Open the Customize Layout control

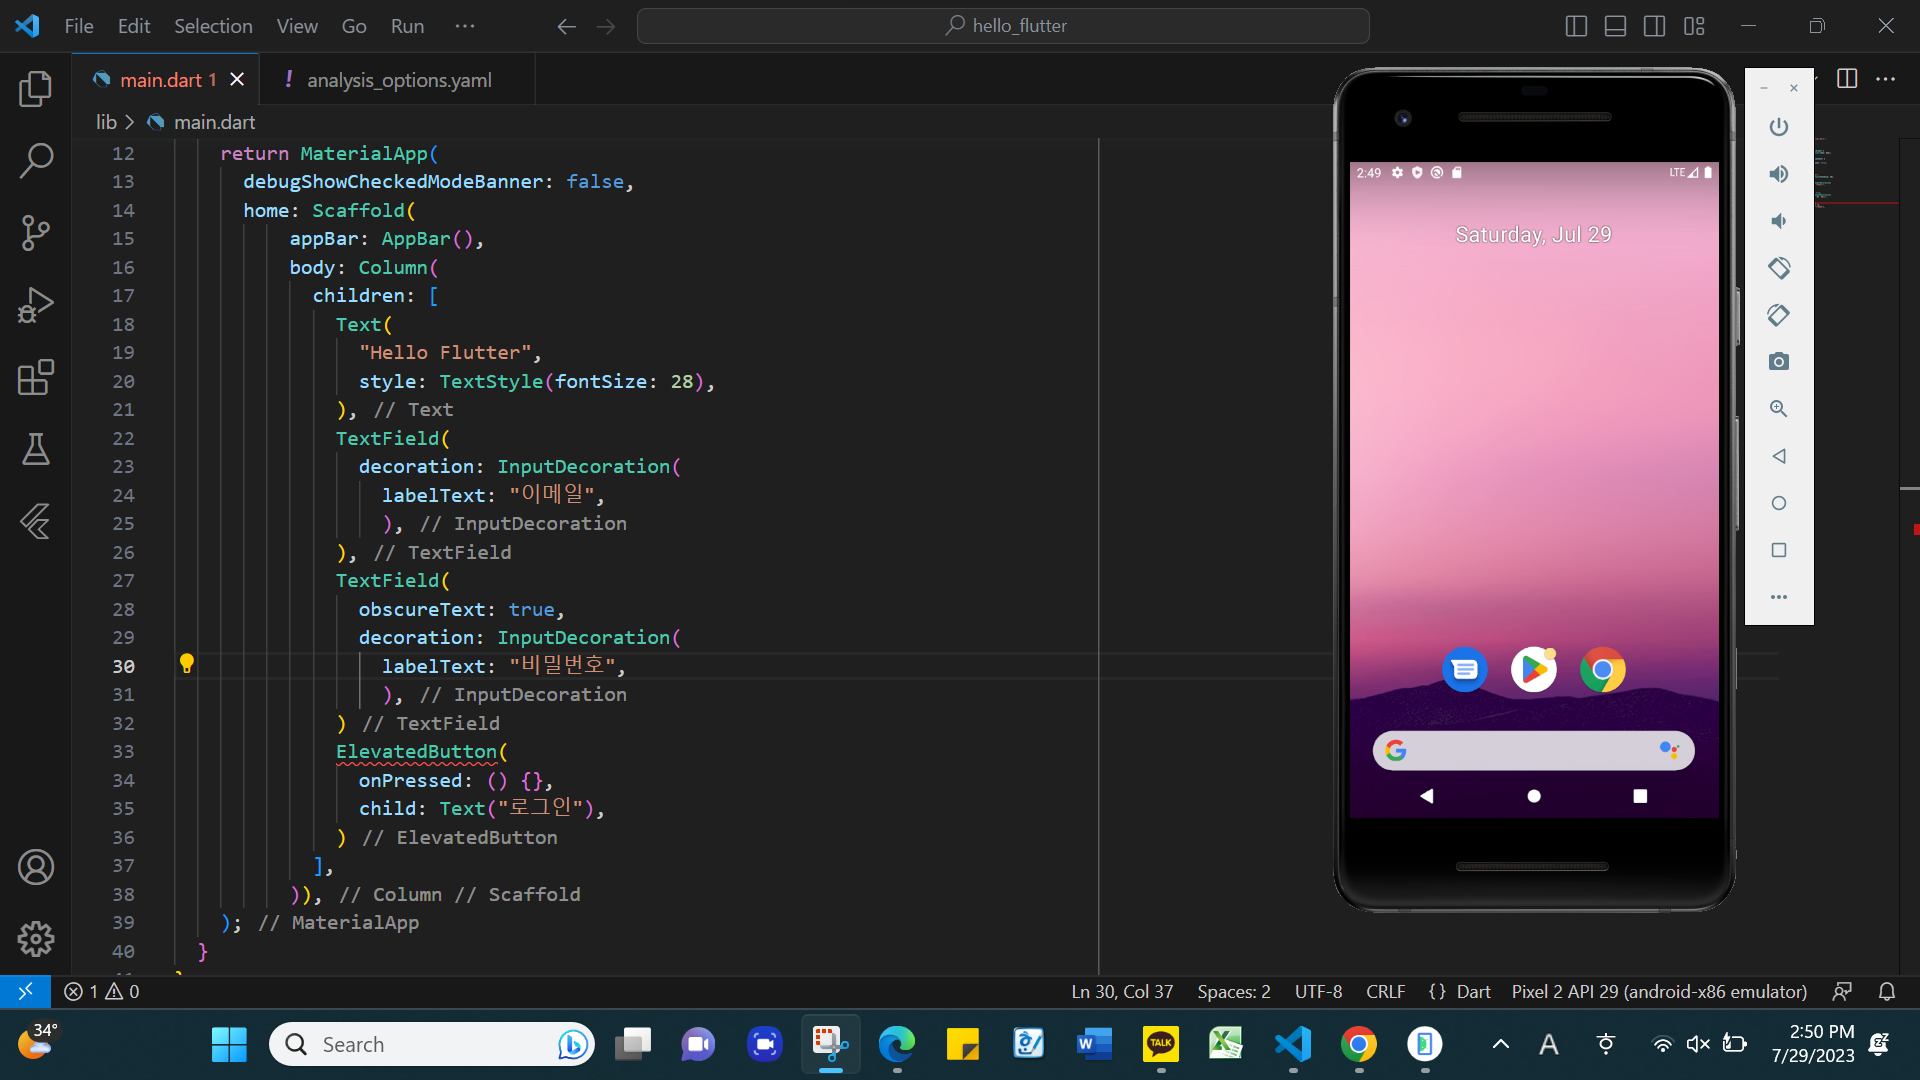click(1694, 26)
